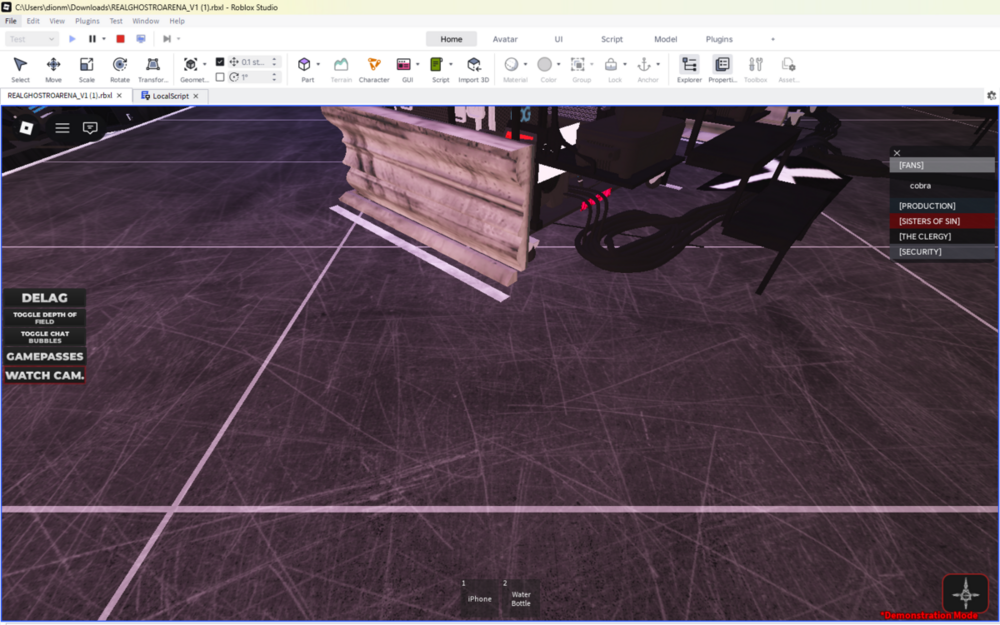1000x625 pixels.
Task: Open the Test mode dropdown
Action: tap(32, 39)
